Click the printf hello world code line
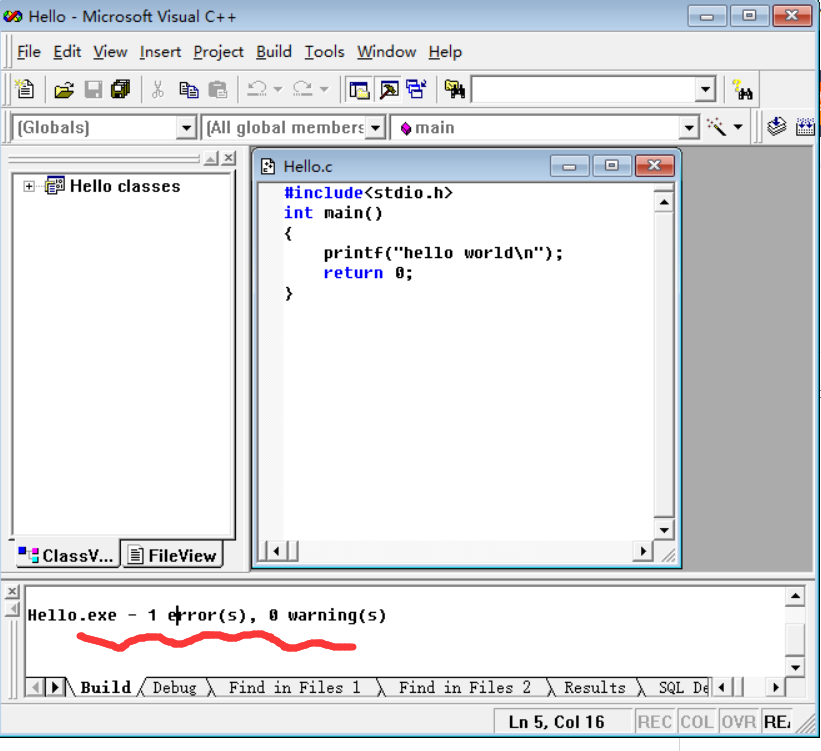 tap(443, 253)
